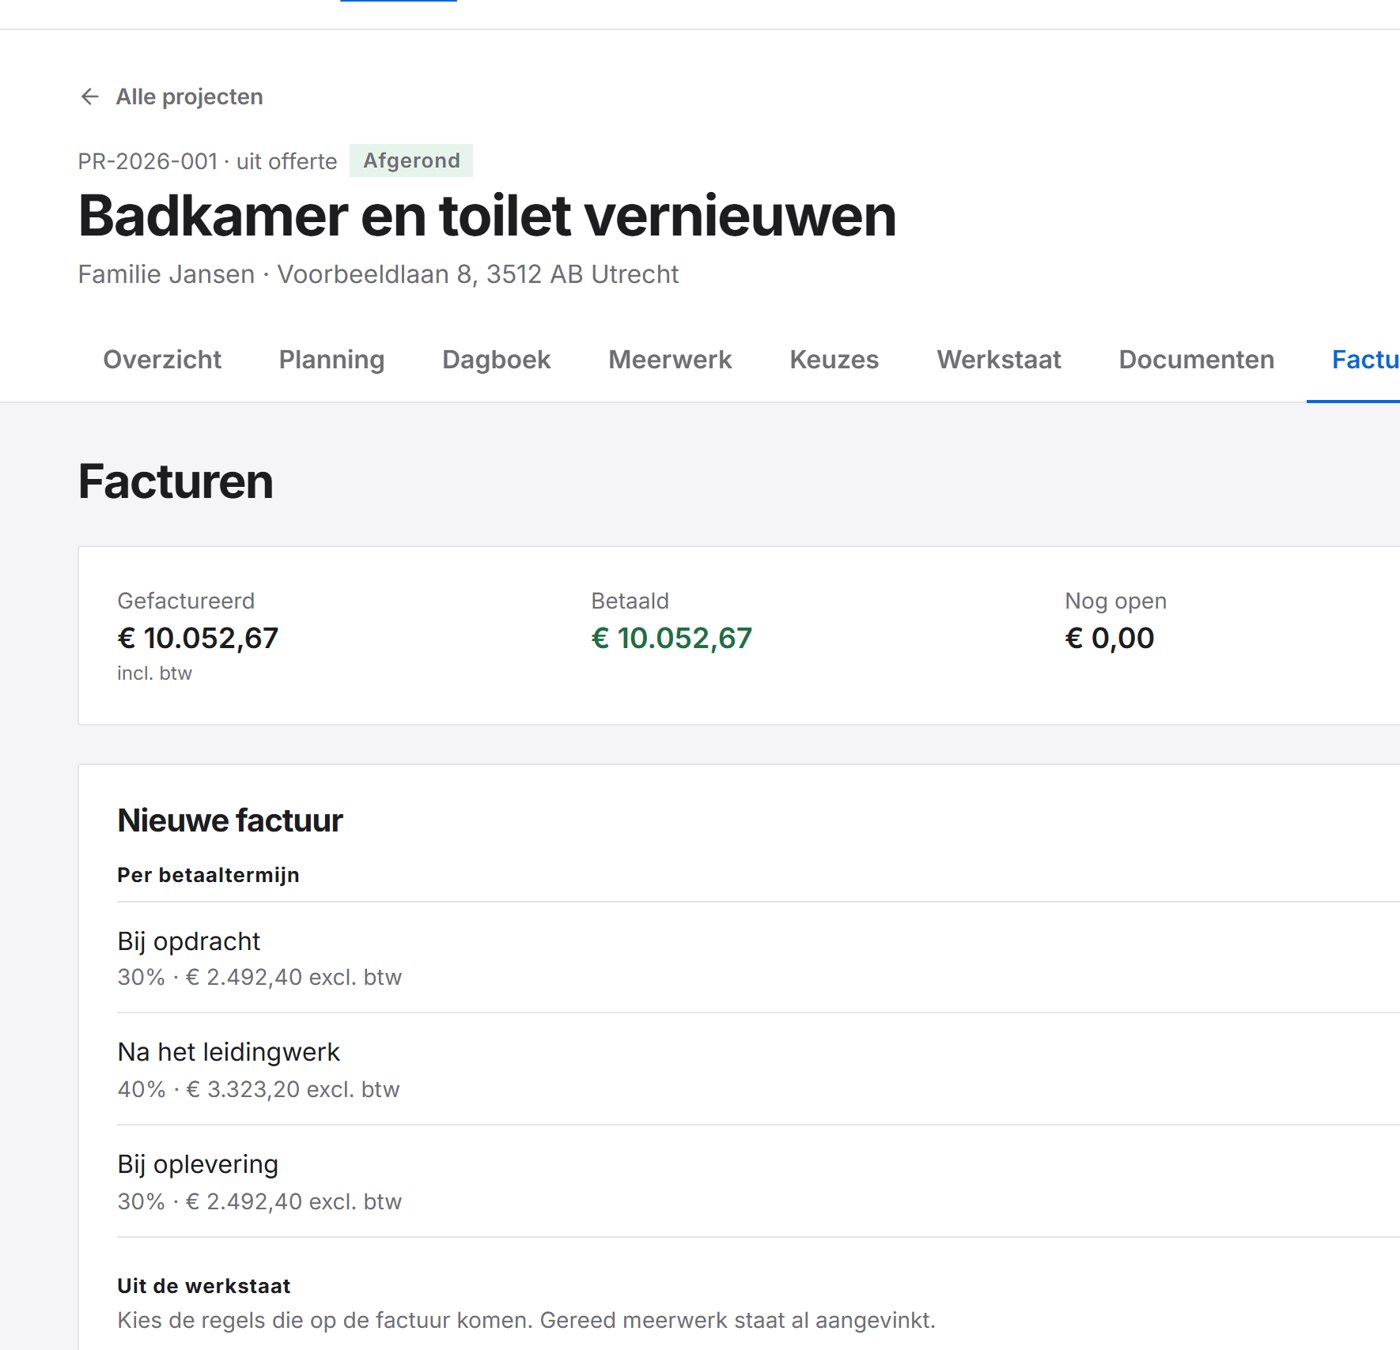Switch to the Keuzes tab
Screen dimensions: 1400x1350
834,360
